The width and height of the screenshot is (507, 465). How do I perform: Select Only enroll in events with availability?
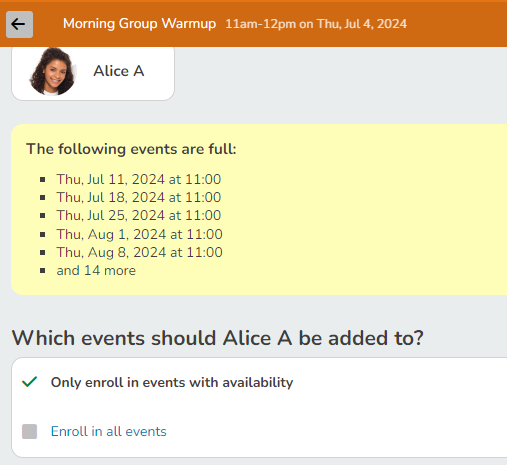(x=172, y=382)
